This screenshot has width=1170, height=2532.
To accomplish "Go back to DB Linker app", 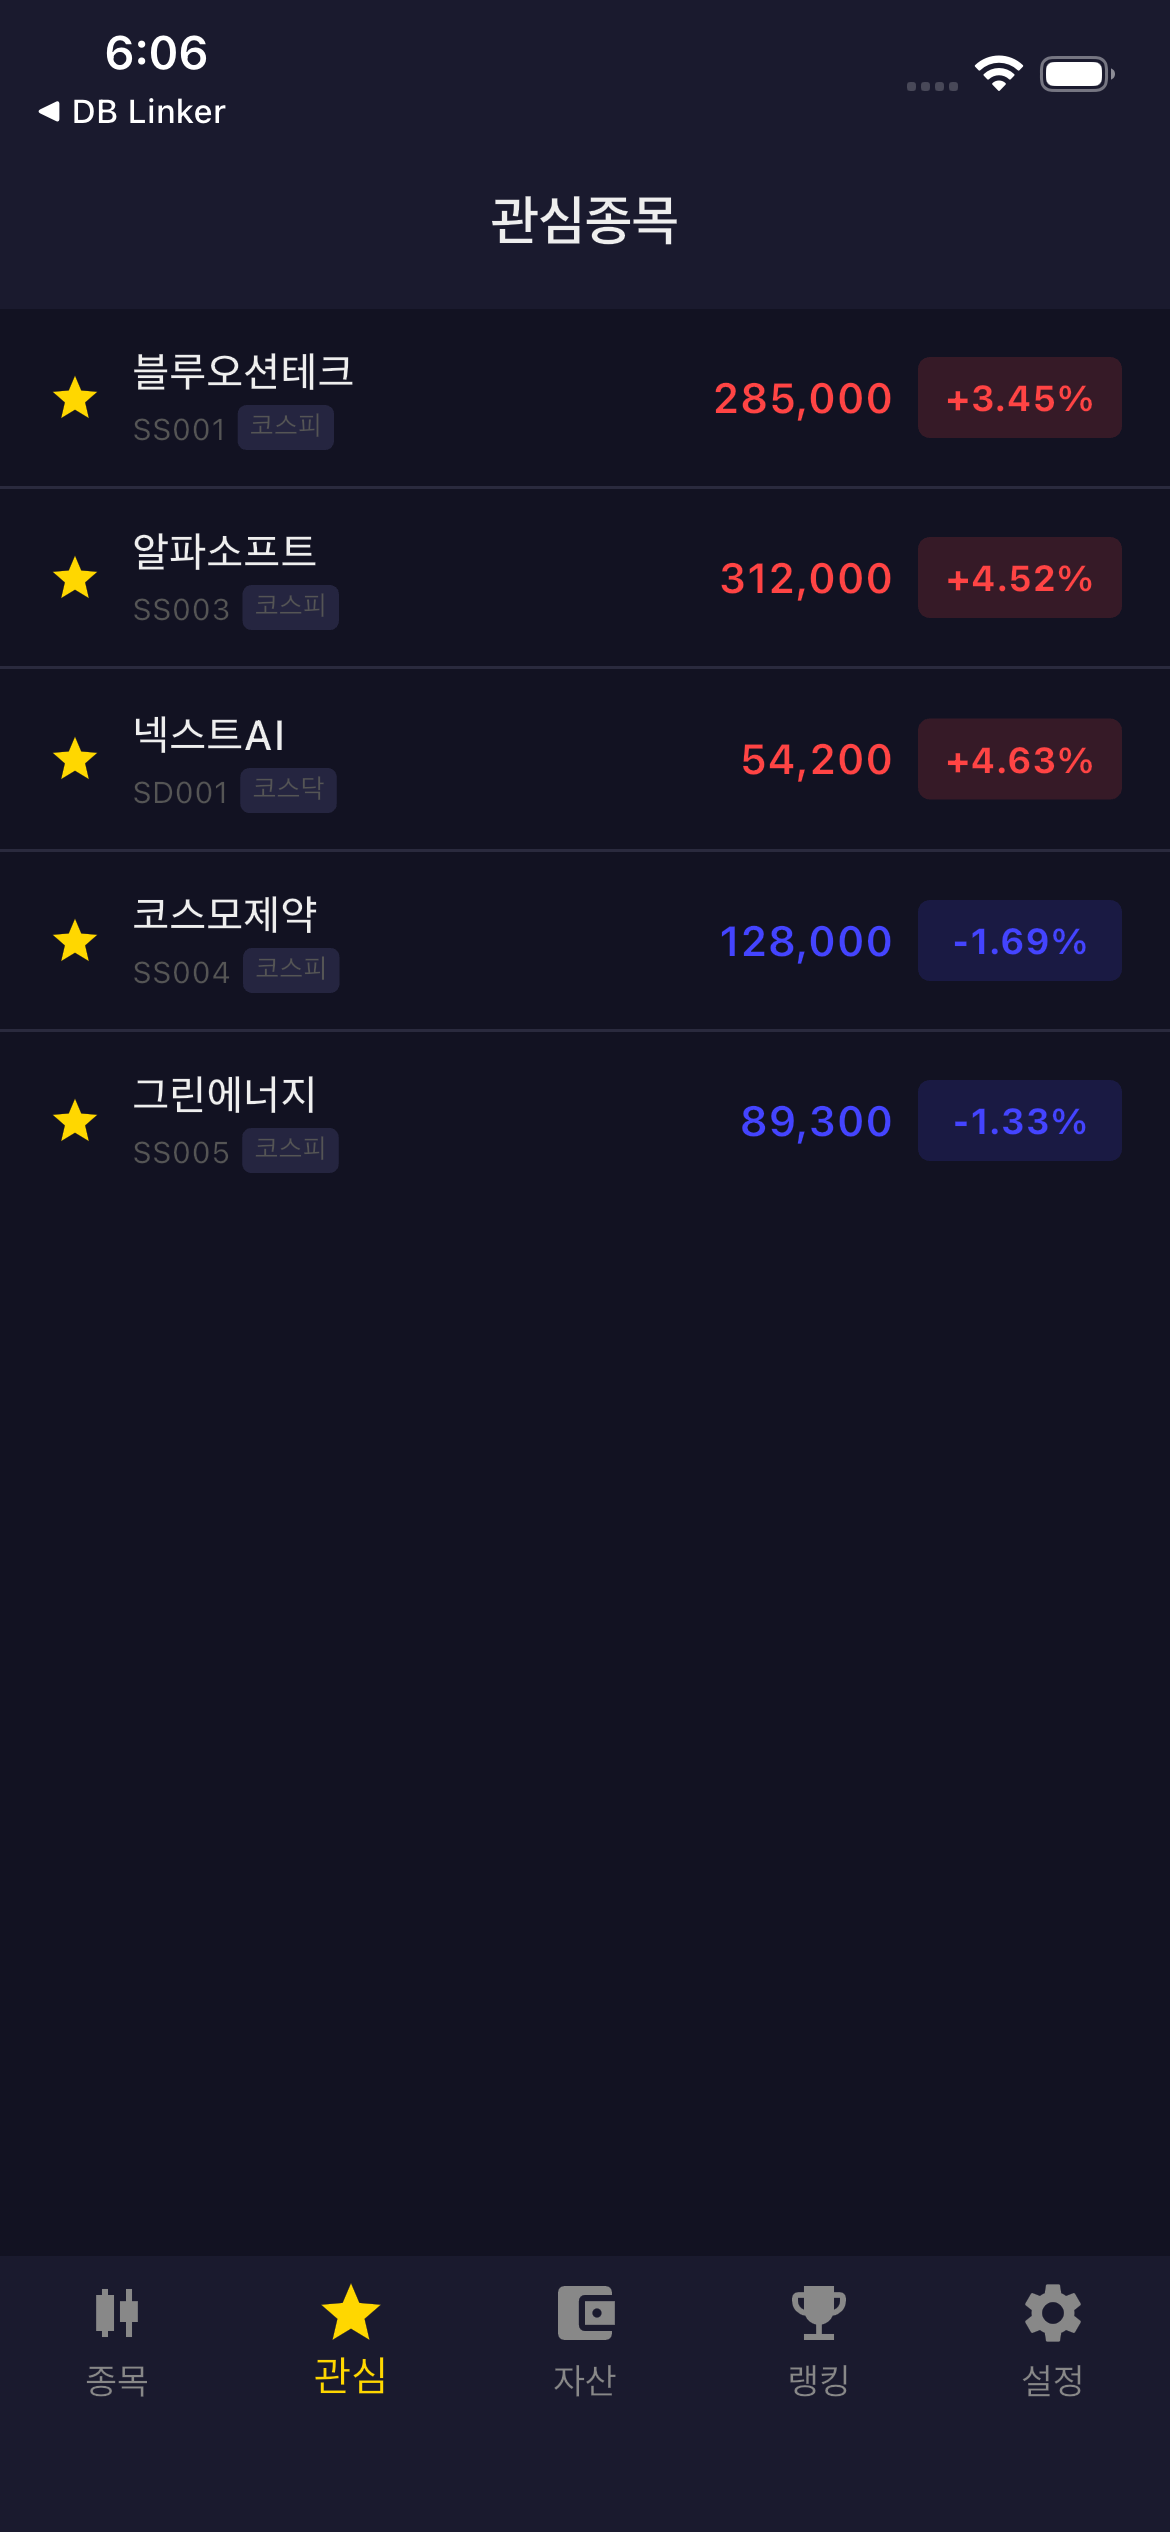I will coord(132,111).
